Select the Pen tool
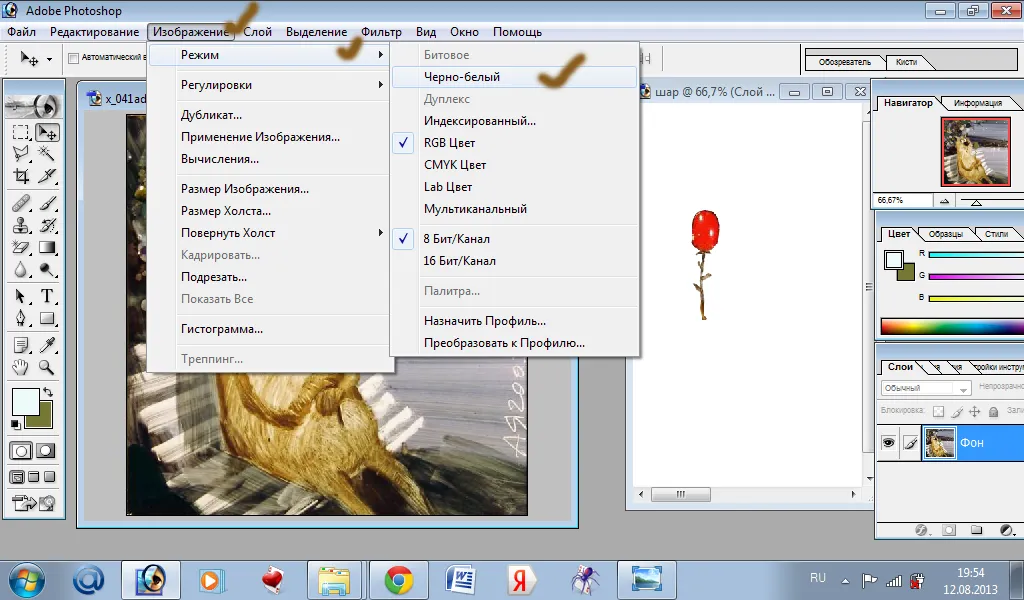 tap(21, 319)
